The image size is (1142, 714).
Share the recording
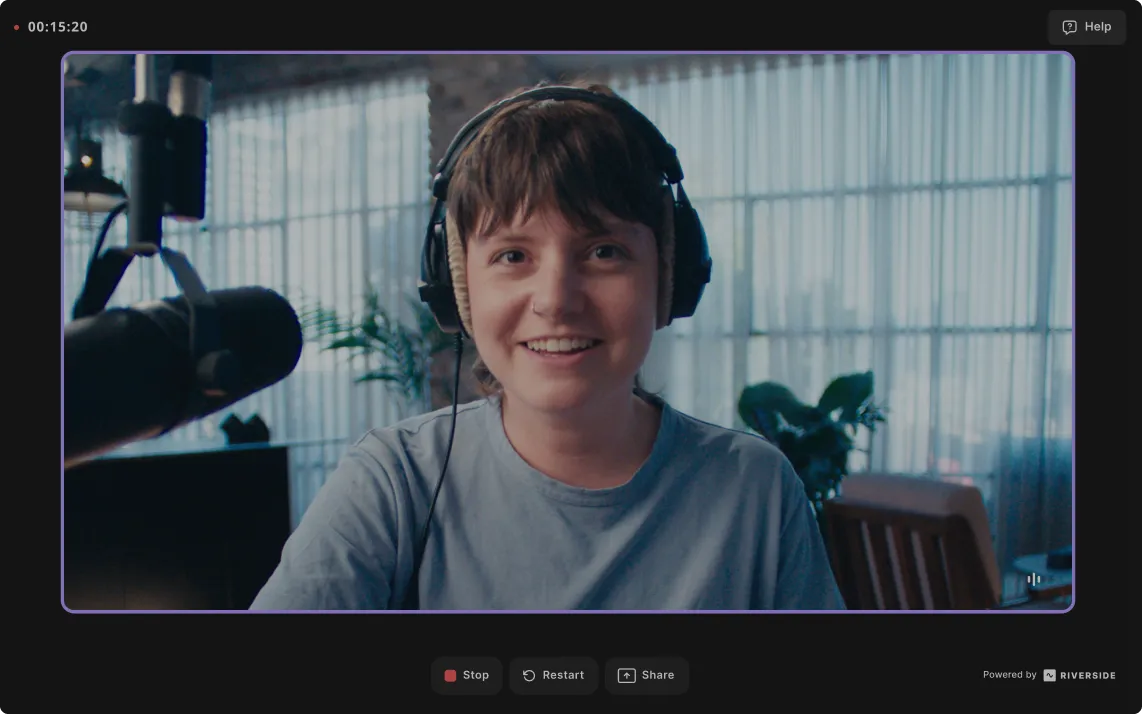coord(647,675)
